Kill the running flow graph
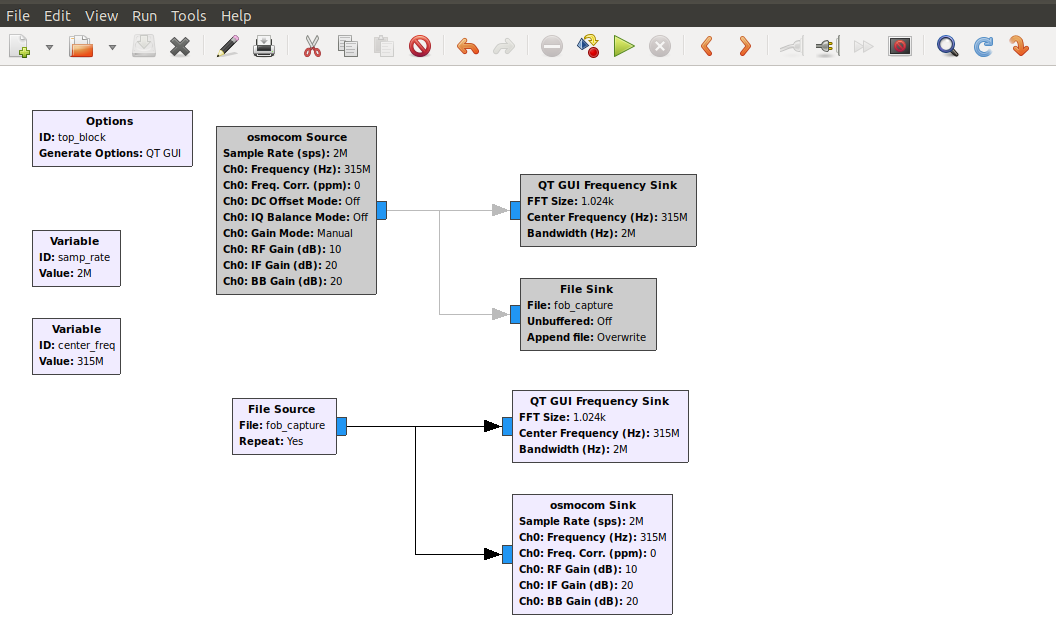This screenshot has height=636, width=1056. 660,46
